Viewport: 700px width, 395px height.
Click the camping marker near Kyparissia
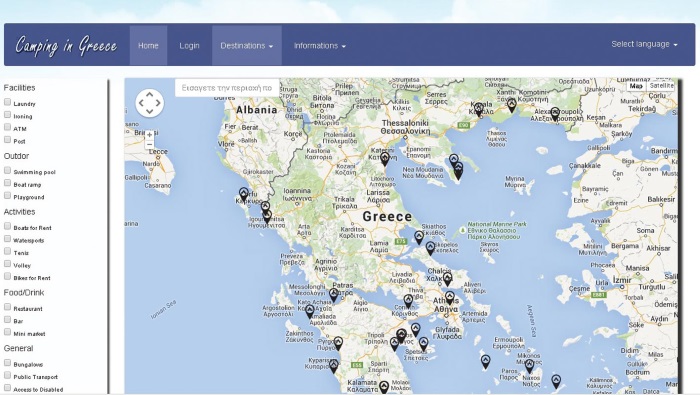pyautogui.click(x=333, y=366)
